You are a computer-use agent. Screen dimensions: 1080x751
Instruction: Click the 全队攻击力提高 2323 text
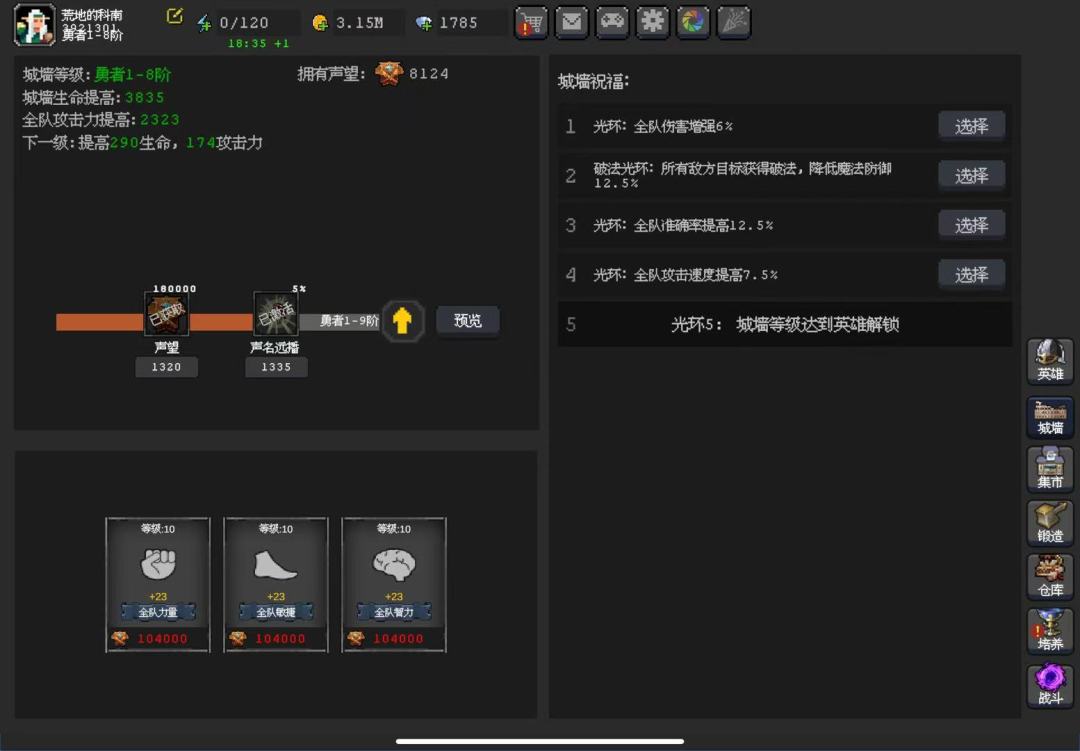(101, 120)
